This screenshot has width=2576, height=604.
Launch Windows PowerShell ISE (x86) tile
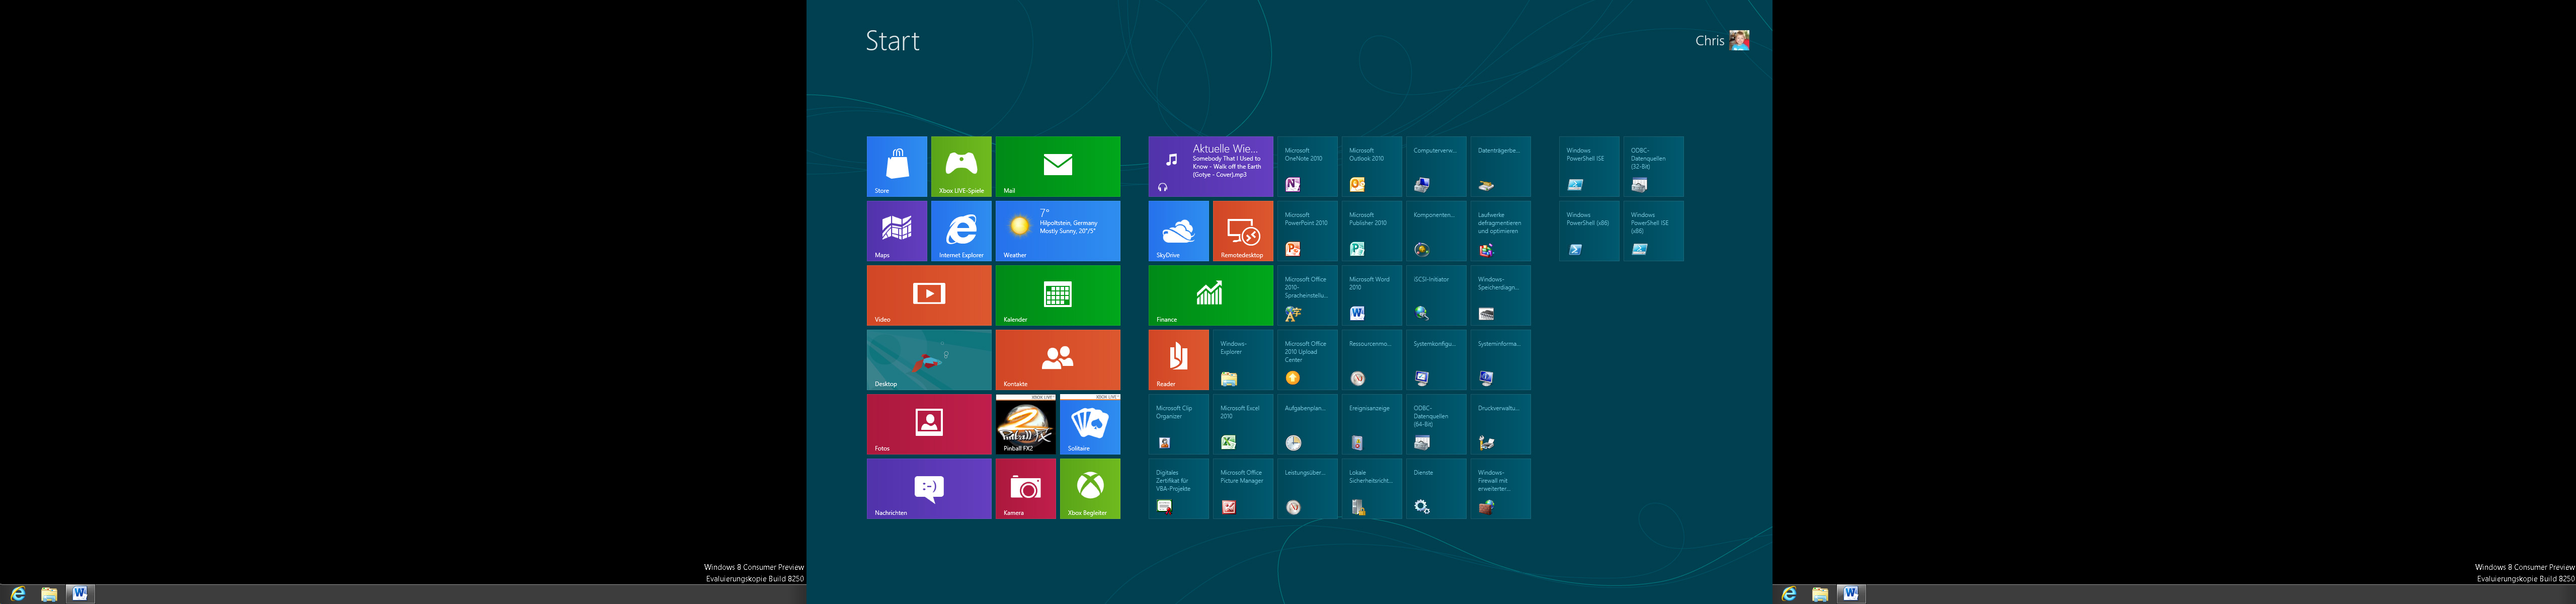pyautogui.click(x=1653, y=231)
